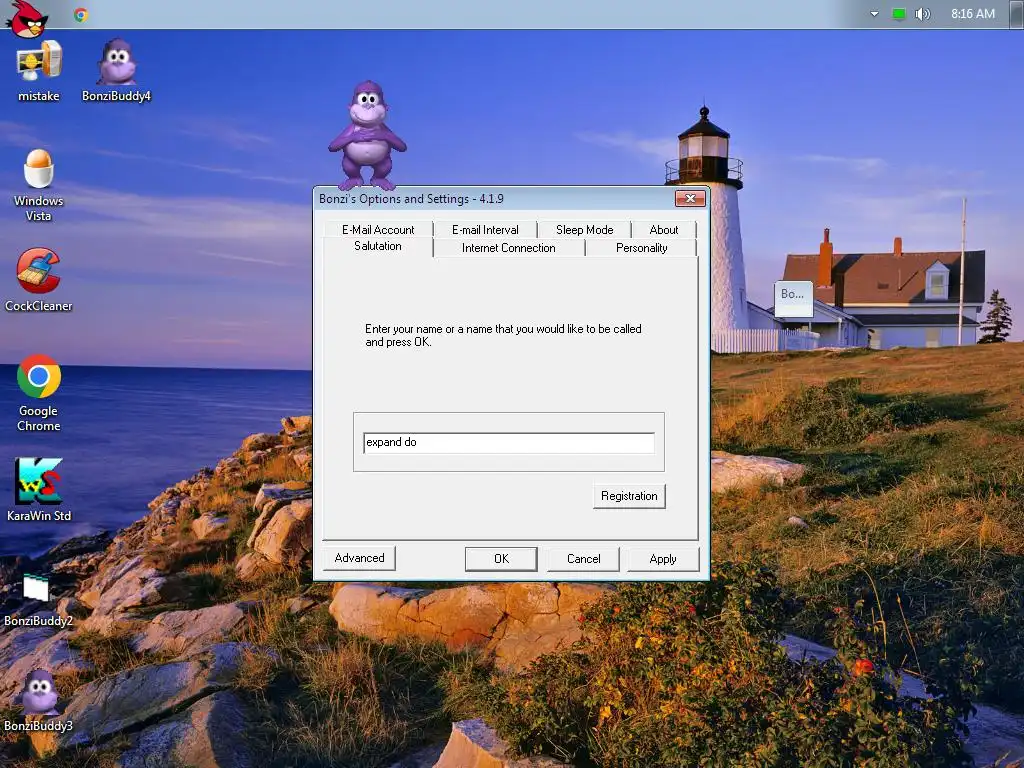The height and width of the screenshot is (768, 1024).
Task: Open the BonziBuddy2 desktop icon
Action: (38, 601)
